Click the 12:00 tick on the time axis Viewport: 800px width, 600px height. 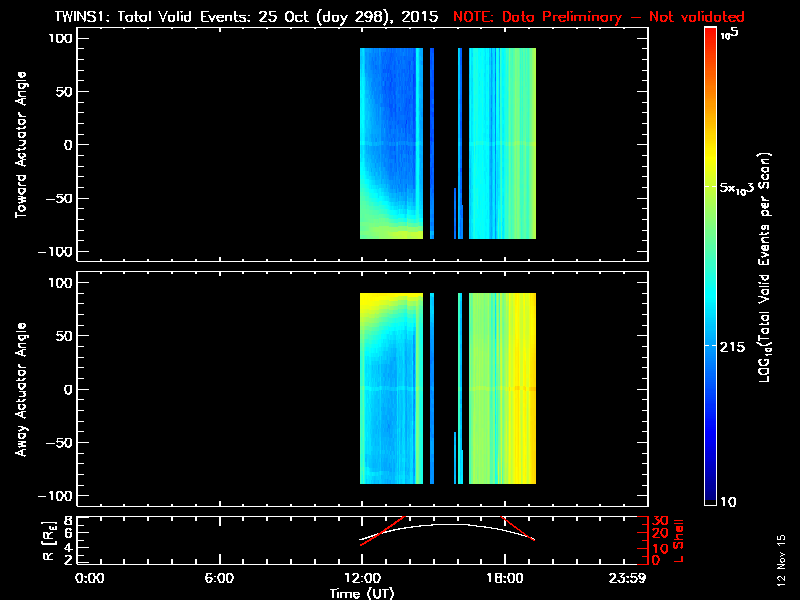click(361, 578)
